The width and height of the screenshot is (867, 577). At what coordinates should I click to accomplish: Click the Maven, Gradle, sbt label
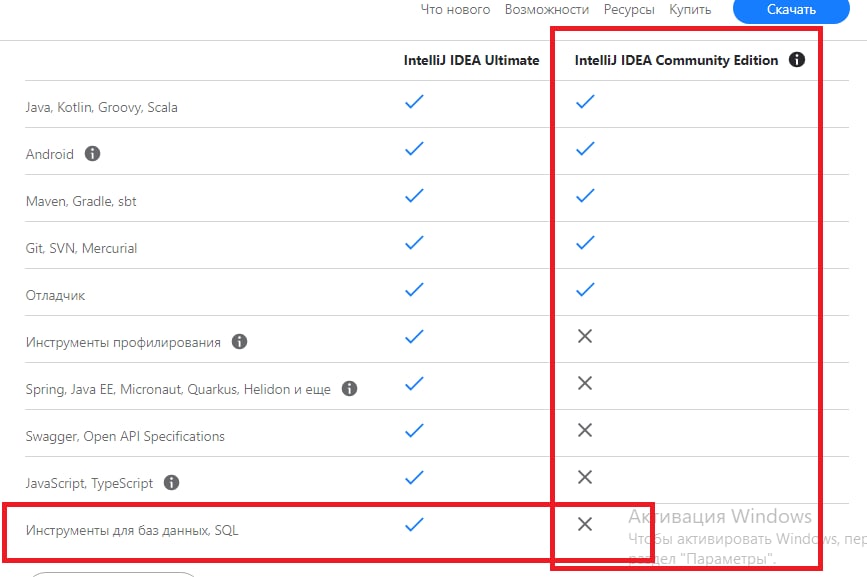coord(81,201)
